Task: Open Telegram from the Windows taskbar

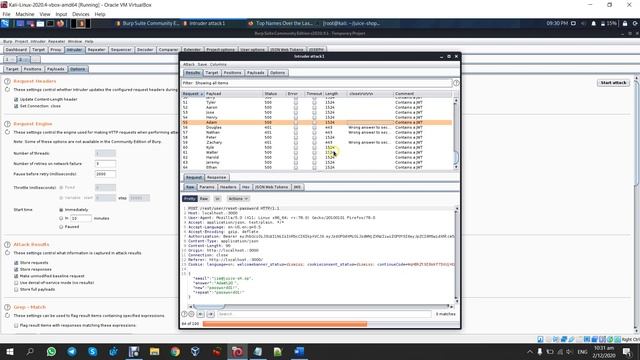Action: pyautogui.click(x=72, y=351)
